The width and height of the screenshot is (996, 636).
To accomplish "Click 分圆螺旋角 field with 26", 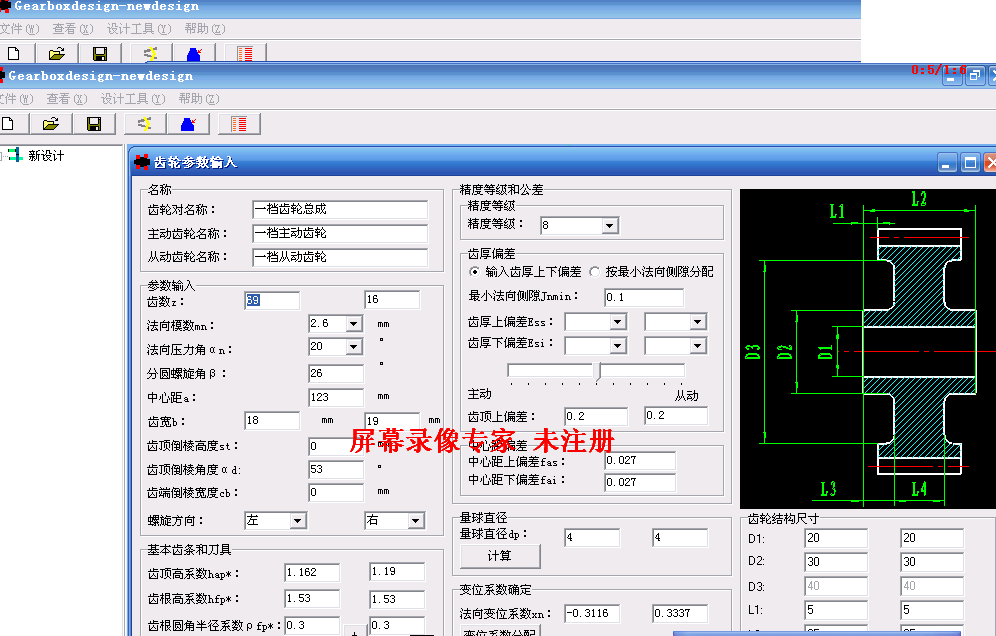I will (x=336, y=374).
